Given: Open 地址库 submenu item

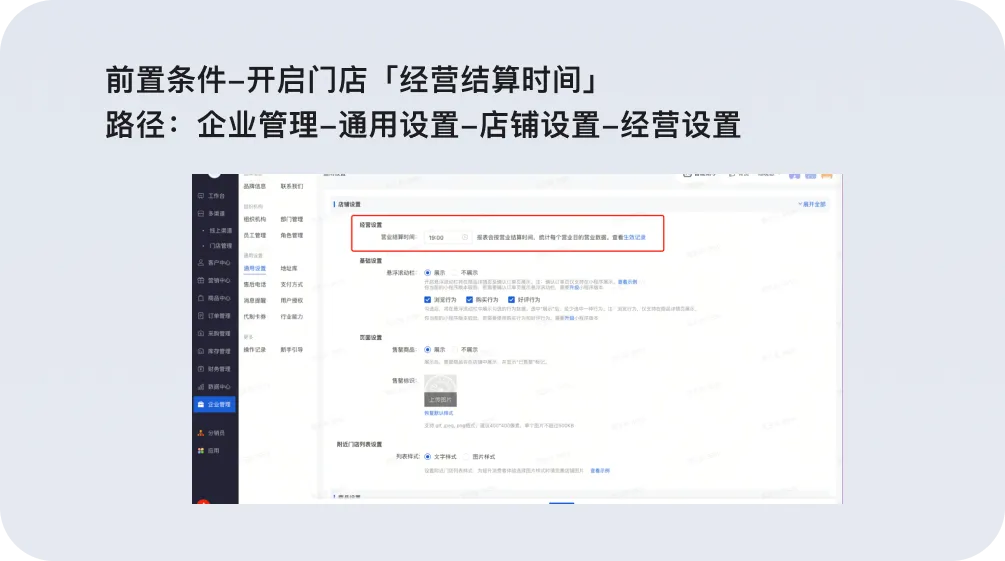Looking at the screenshot, I should [x=289, y=269].
